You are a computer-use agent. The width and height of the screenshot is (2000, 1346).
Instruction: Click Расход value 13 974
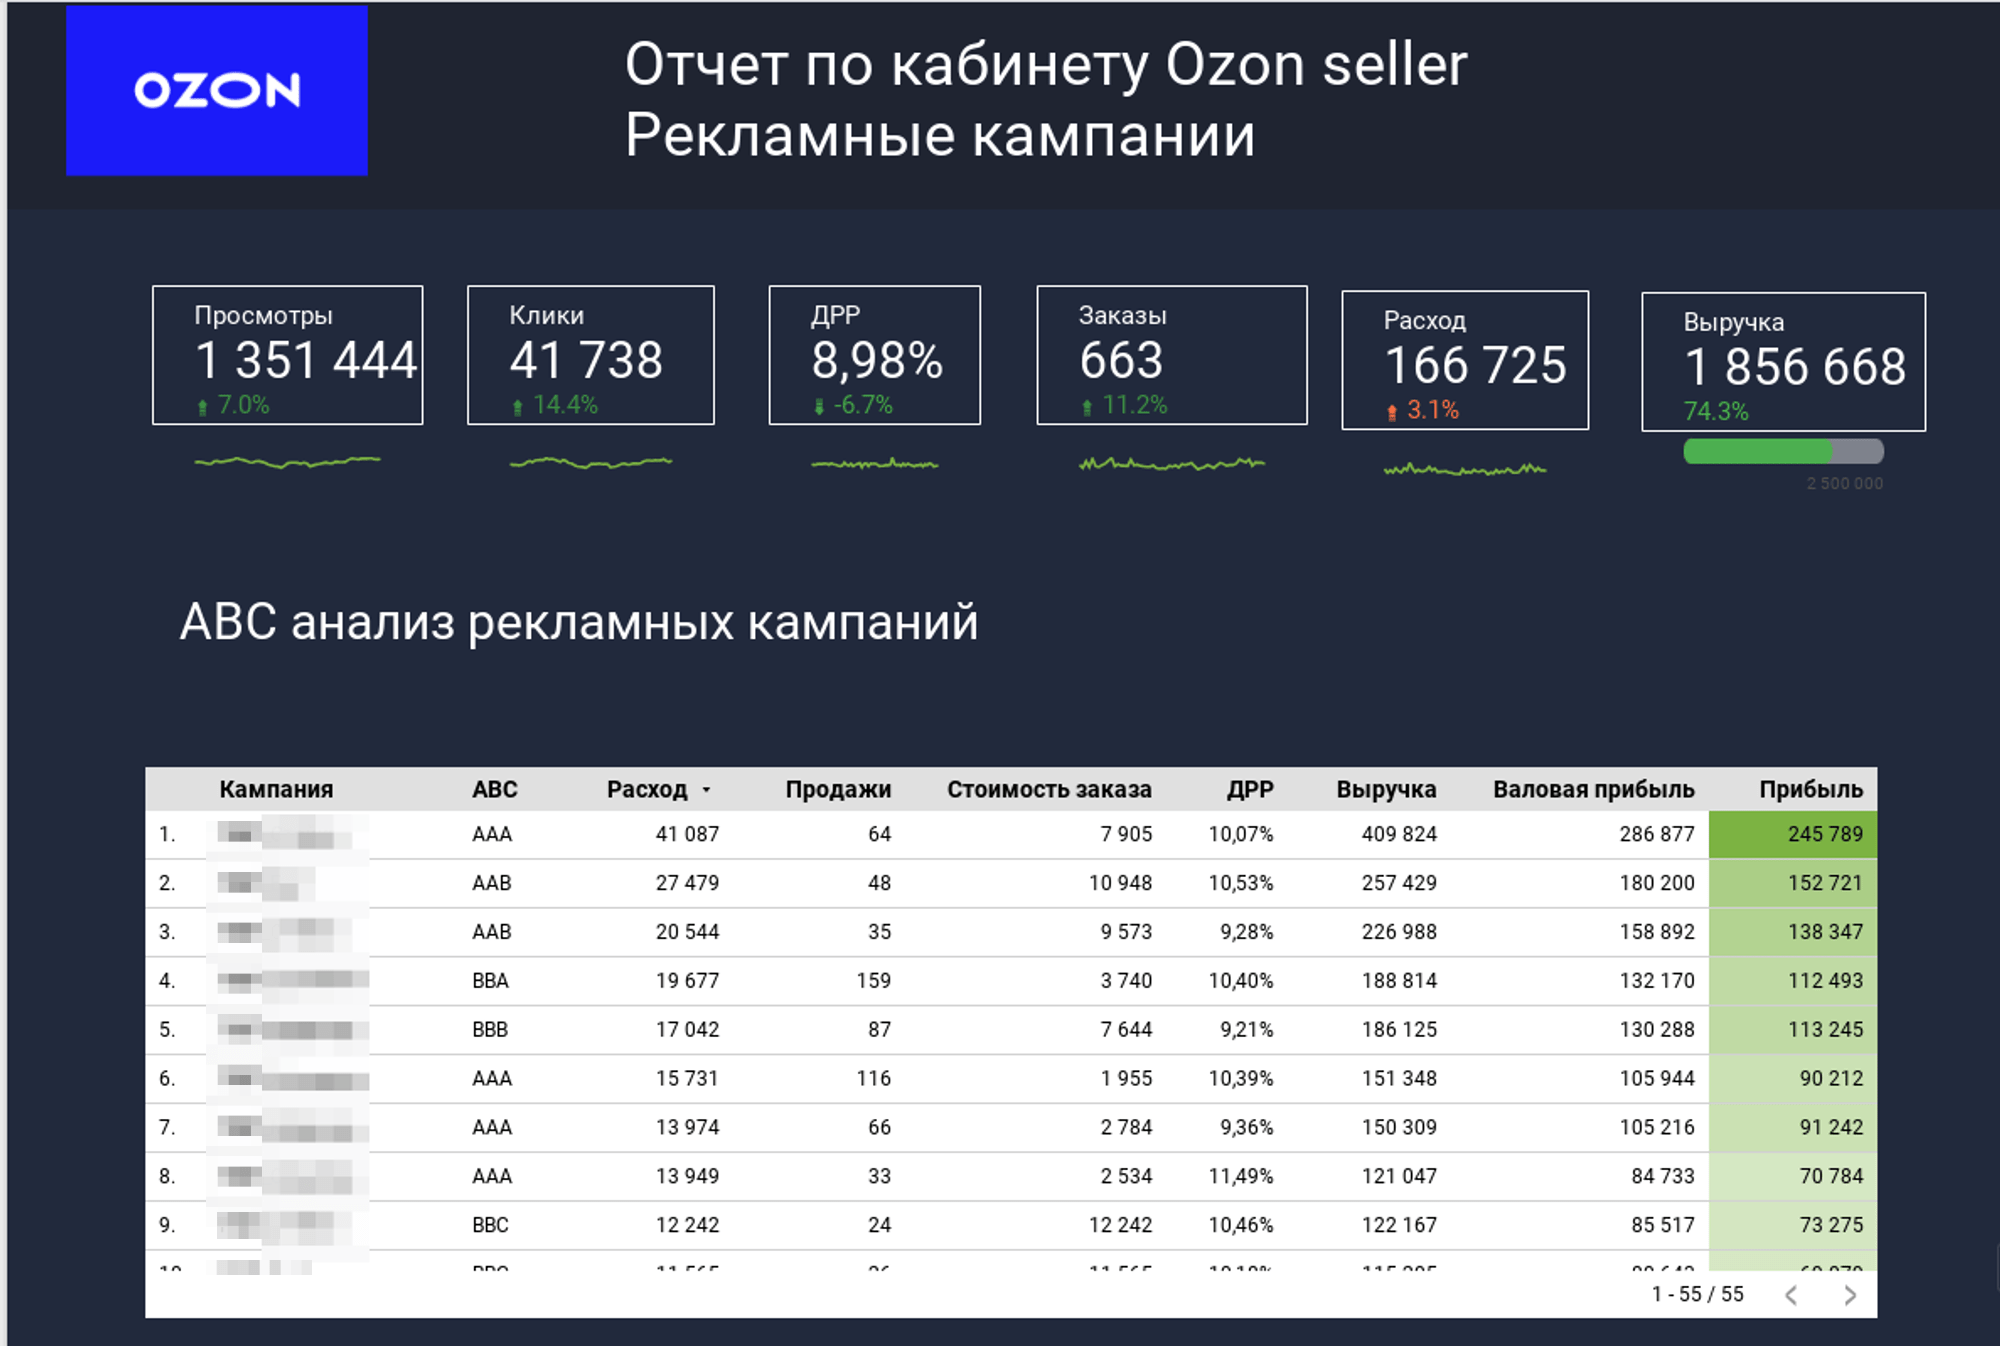pos(687,1128)
